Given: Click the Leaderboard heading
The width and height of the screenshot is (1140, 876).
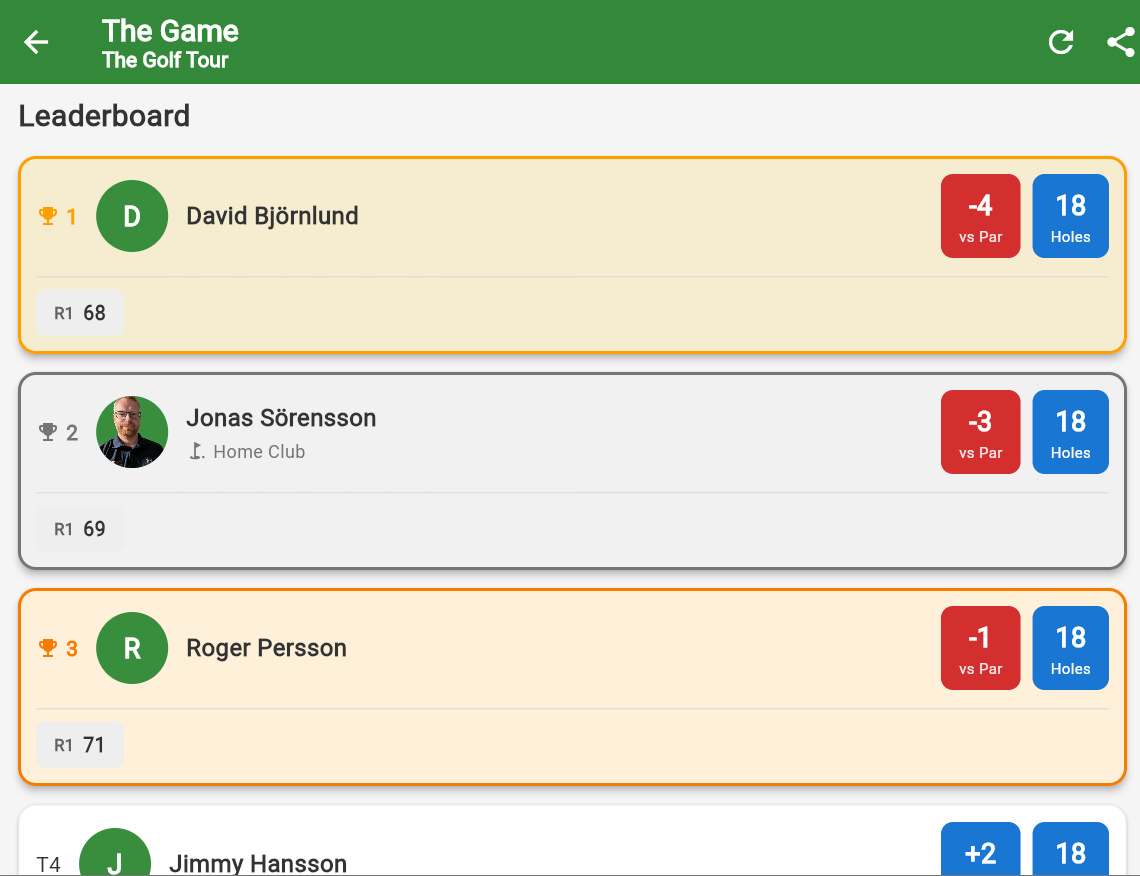Looking at the screenshot, I should tap(104, 116).
